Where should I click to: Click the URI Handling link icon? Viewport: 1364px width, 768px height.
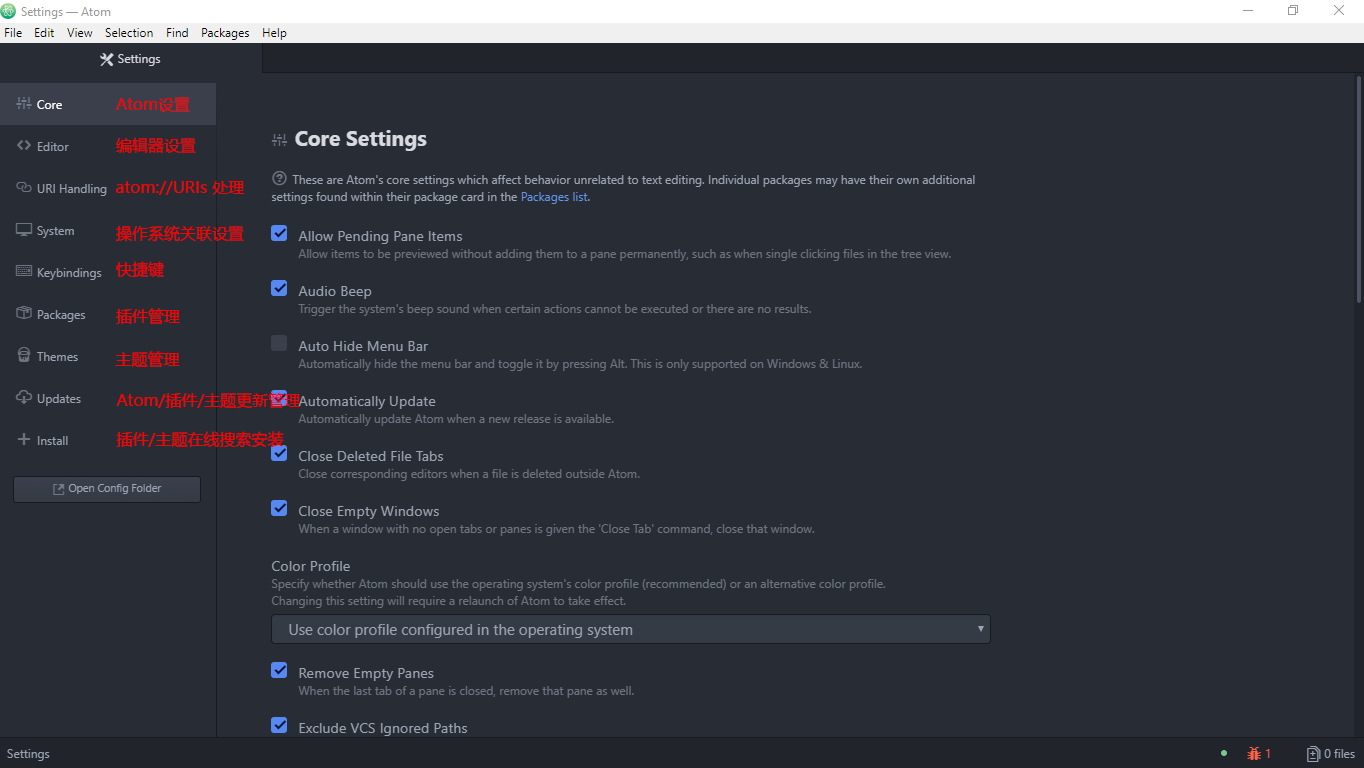(x=24, y=188)
